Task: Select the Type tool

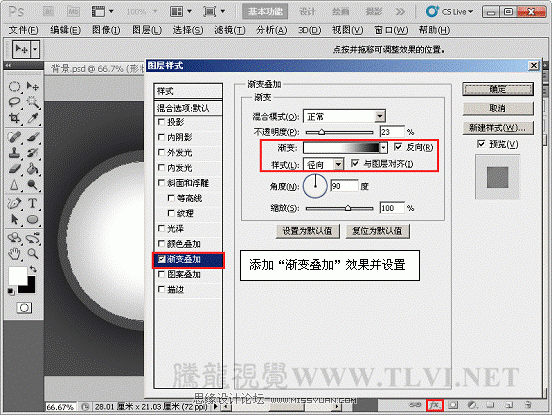Action: [33, 203]
